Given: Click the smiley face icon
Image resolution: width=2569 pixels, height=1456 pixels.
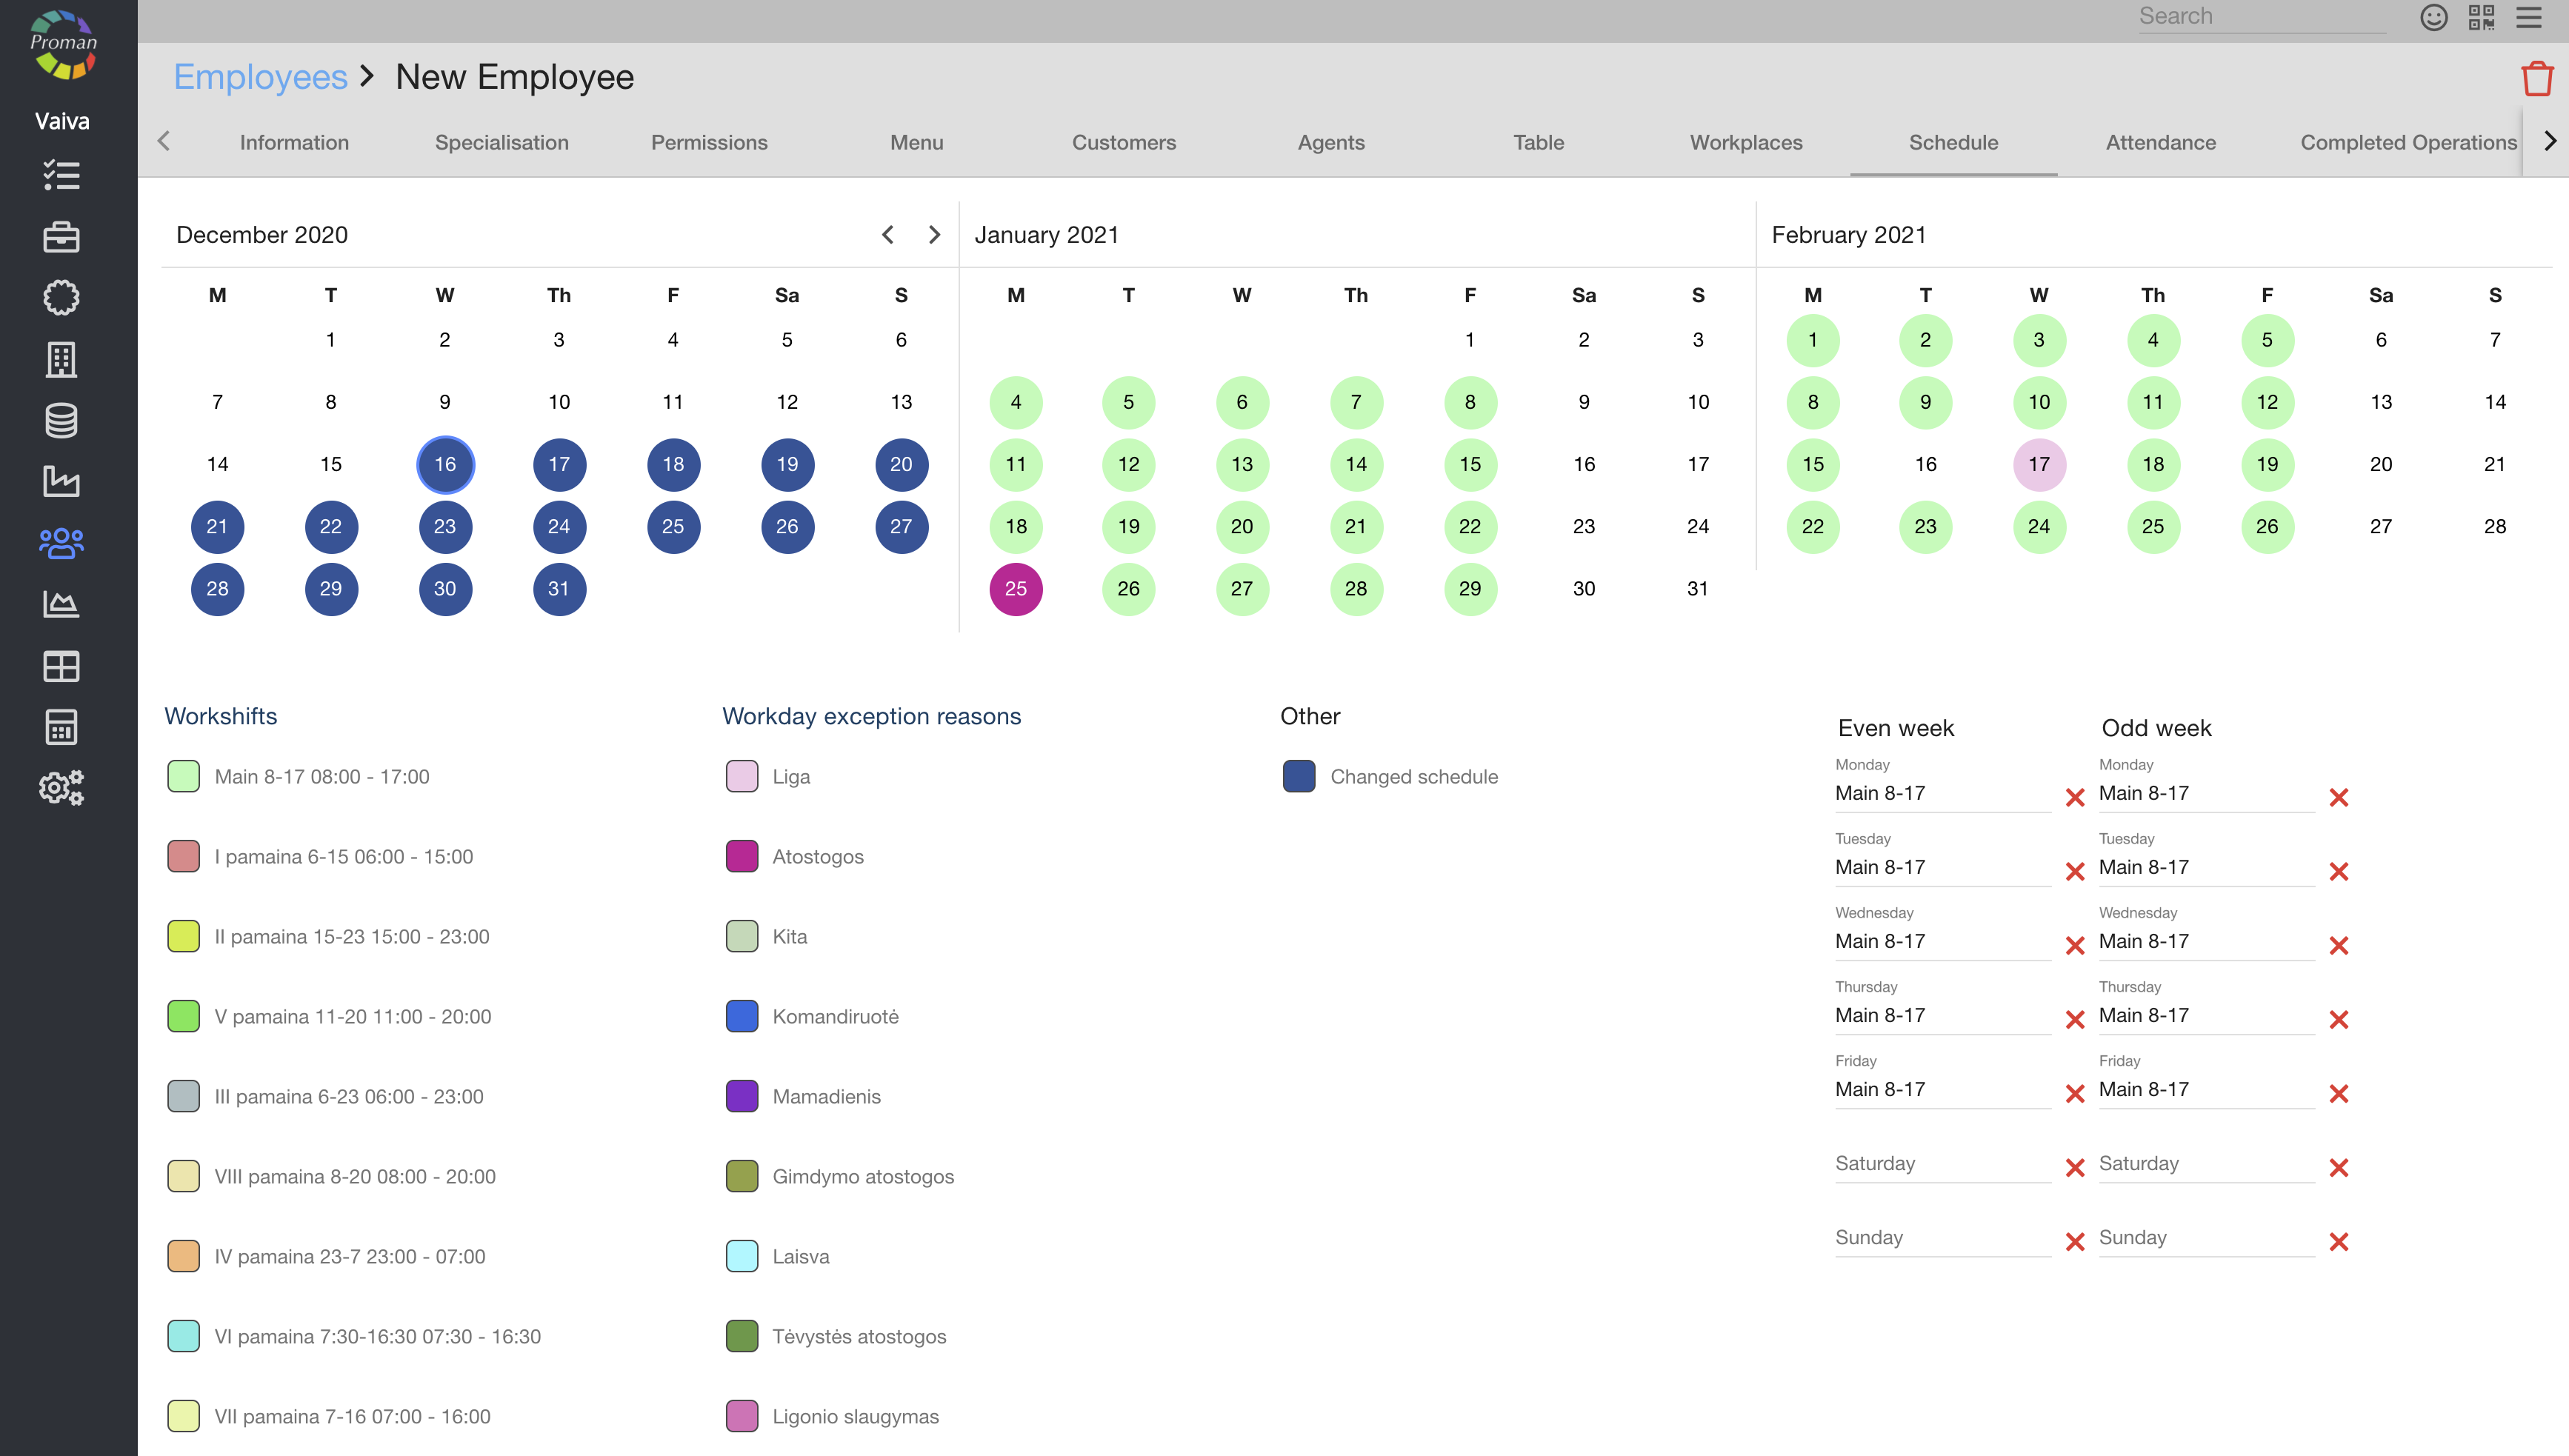Looking at the screenshot, I should click(2433, 17).
